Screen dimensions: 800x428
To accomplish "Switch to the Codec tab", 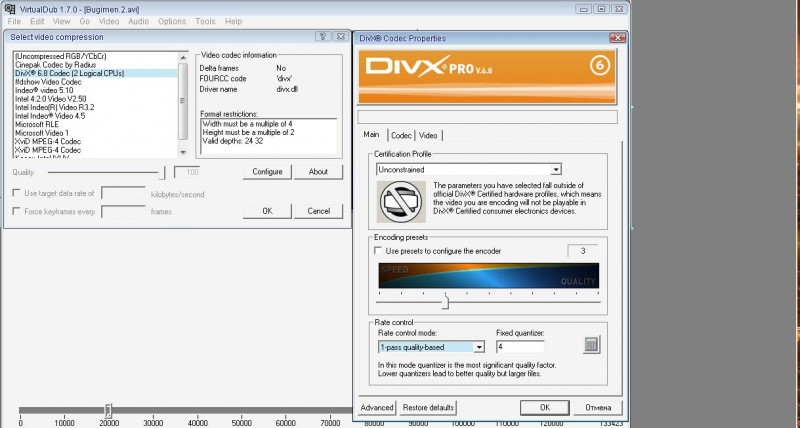I will click(401, 135).
